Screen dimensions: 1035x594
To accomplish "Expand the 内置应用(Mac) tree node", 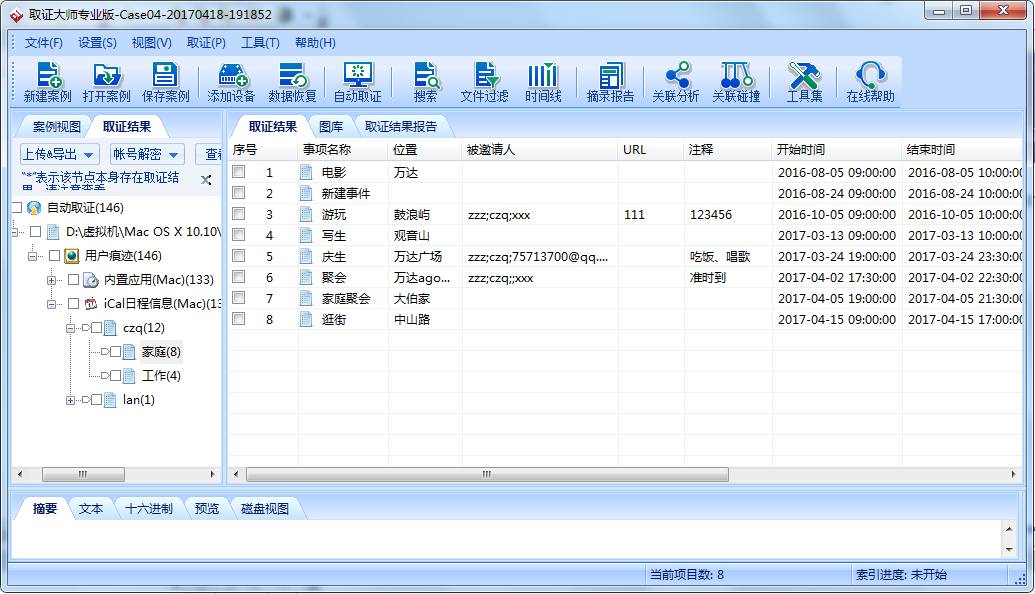I will [x=52, y=280].
